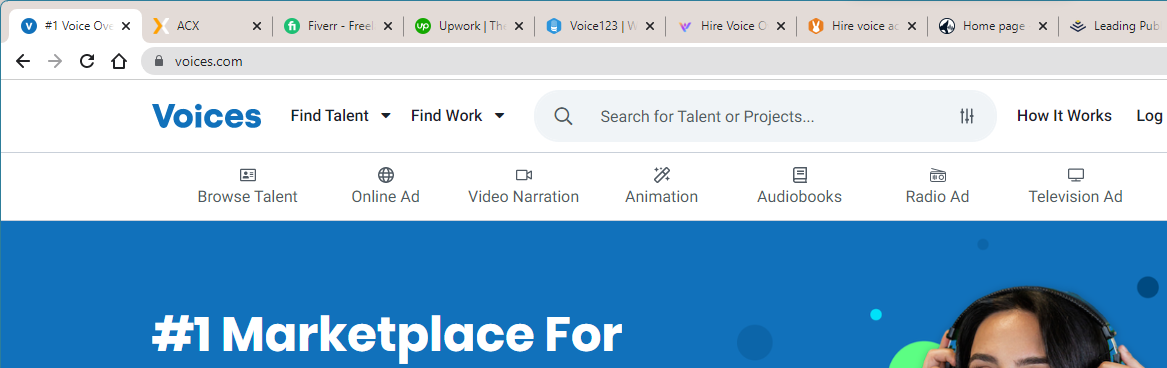Click the Browse Talent card icon
The height and width of the screenshot is (368, 1167).
[248, 175]
